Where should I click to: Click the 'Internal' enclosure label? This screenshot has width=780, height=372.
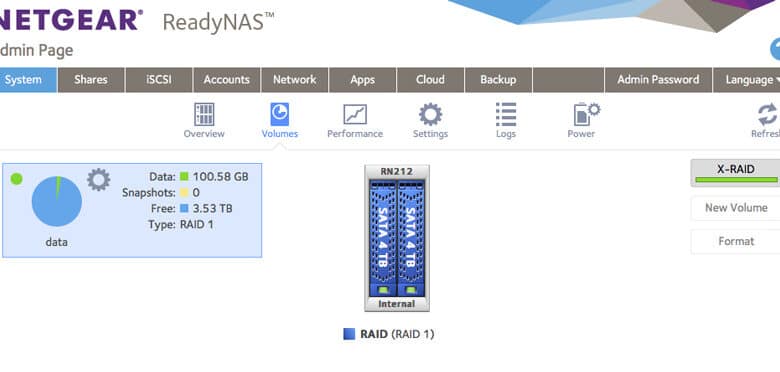tap(396, 303)
